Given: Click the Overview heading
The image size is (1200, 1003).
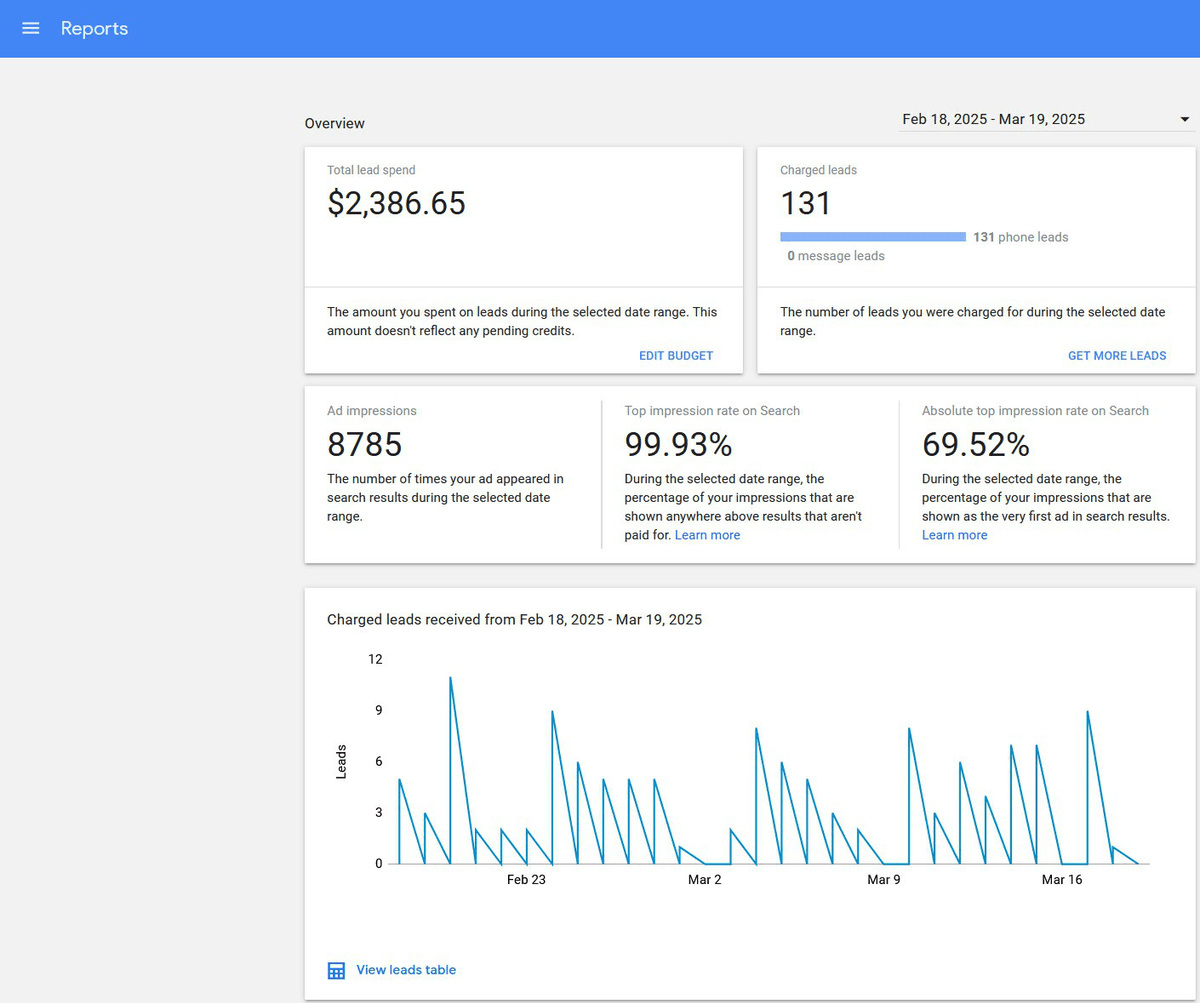Looking at the screenshot, I should 335,123.
